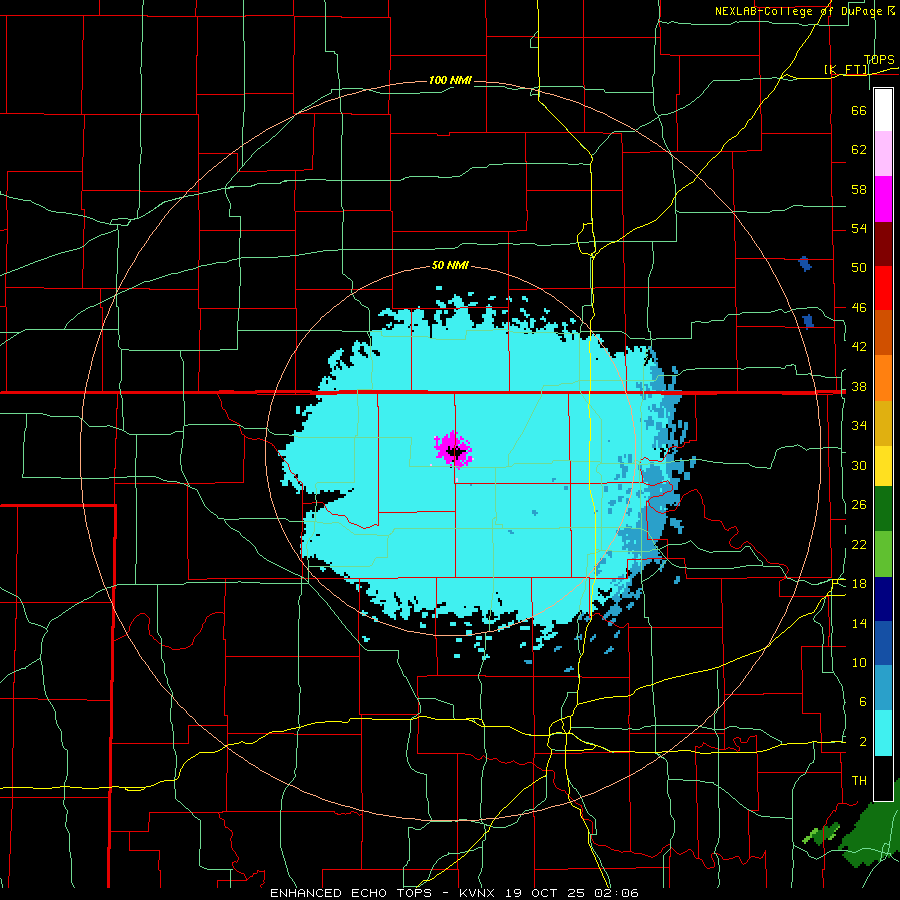This screenshot has height=900, width=900.
Task: Click the gold swatch in the TOPS scale
Action: pos(883,423)
